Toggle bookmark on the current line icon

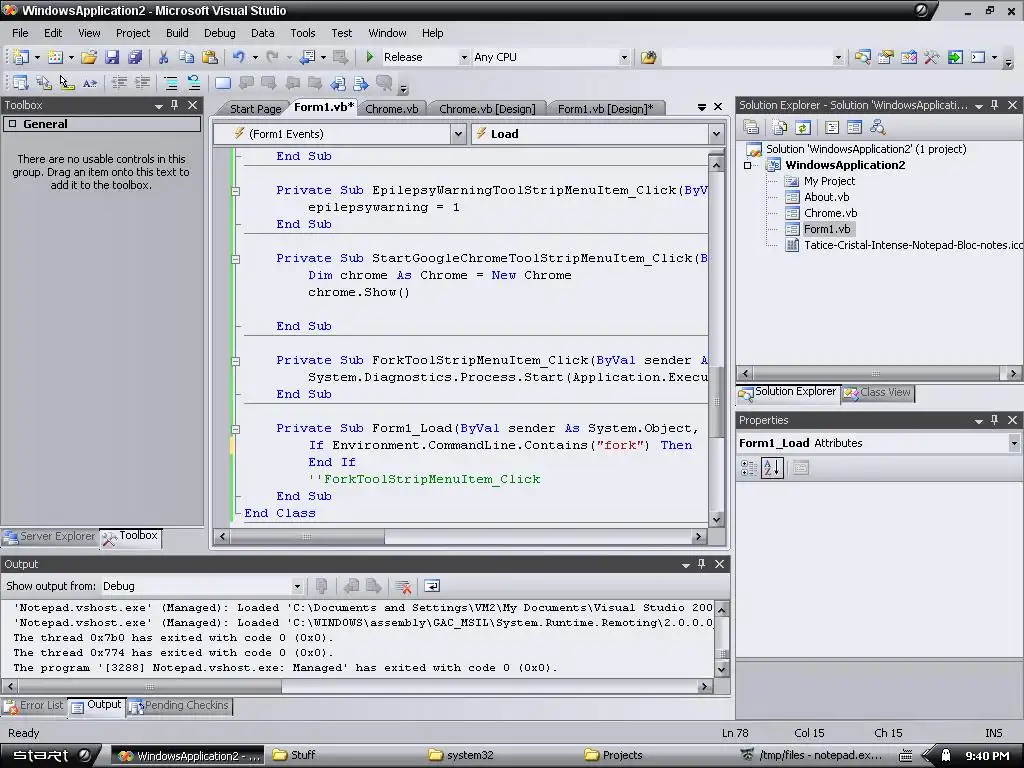click(223, 83)
